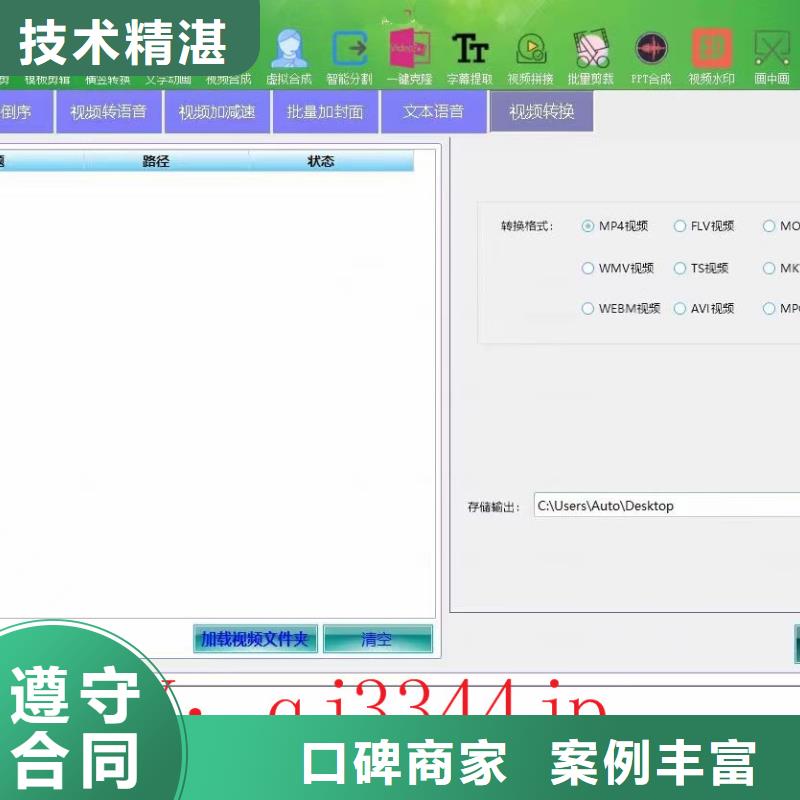Open the 视频拼接 video stitching tool
This screenshot has height=800, width=800.
tap(531, 57)
